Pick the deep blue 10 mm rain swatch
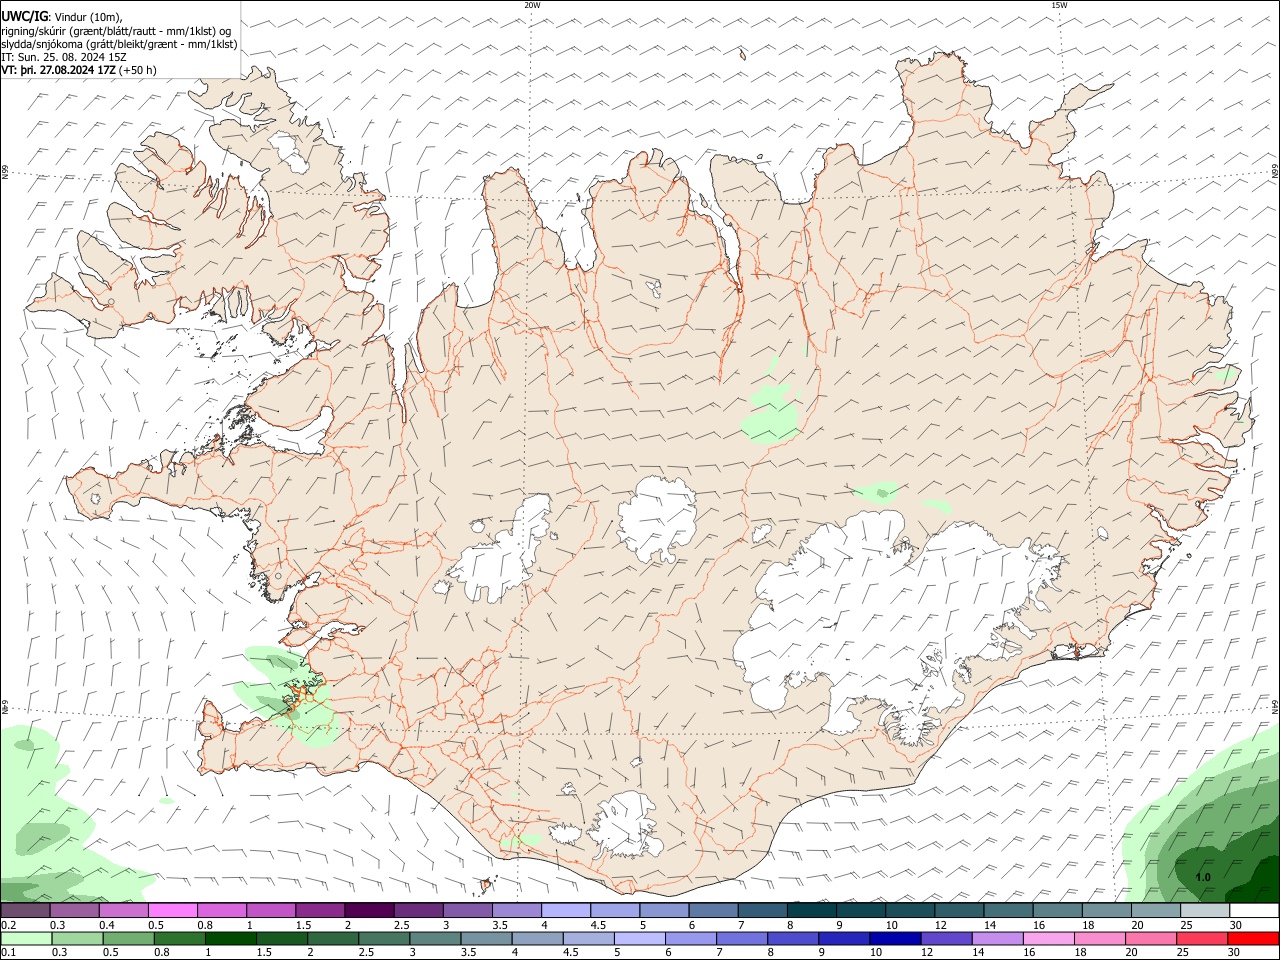The width and height of the screenshot is (1280, 960). pos(894,938)
